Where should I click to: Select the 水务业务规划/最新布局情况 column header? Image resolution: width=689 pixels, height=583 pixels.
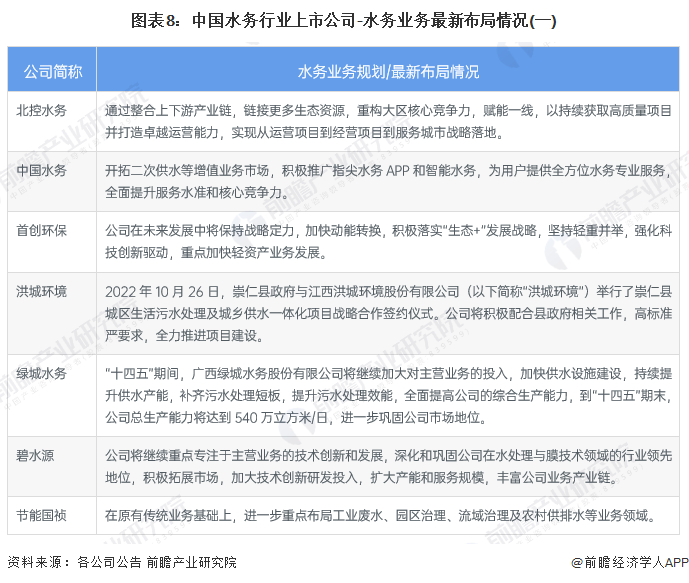point(388,71)
